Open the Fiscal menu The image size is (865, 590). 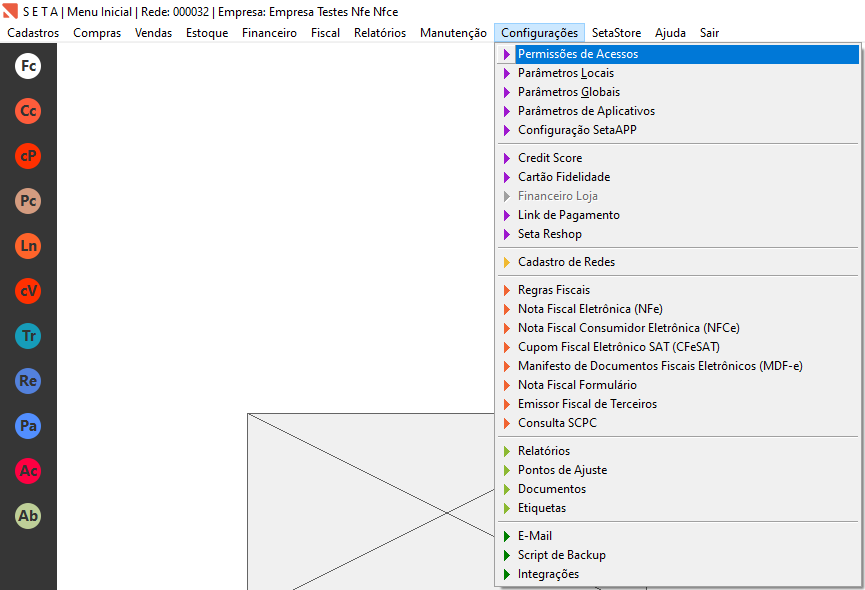click(325, 33)
